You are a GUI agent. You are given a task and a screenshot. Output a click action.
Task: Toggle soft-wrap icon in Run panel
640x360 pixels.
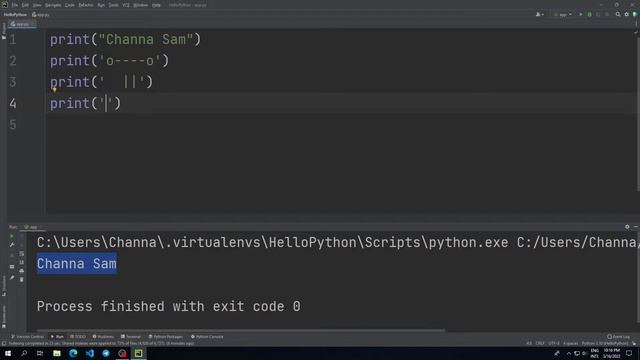click(x=22, y=254)
